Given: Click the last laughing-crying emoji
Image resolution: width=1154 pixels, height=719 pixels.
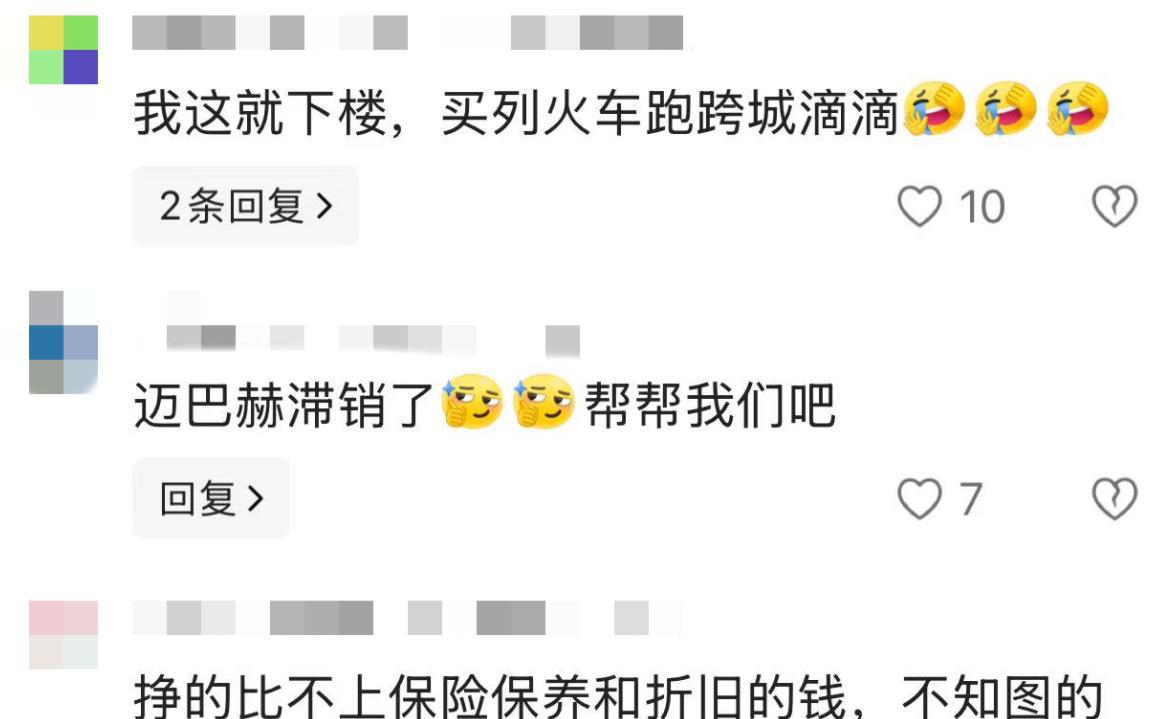Looking at the screenshot, I should (x=1077, y=109).
